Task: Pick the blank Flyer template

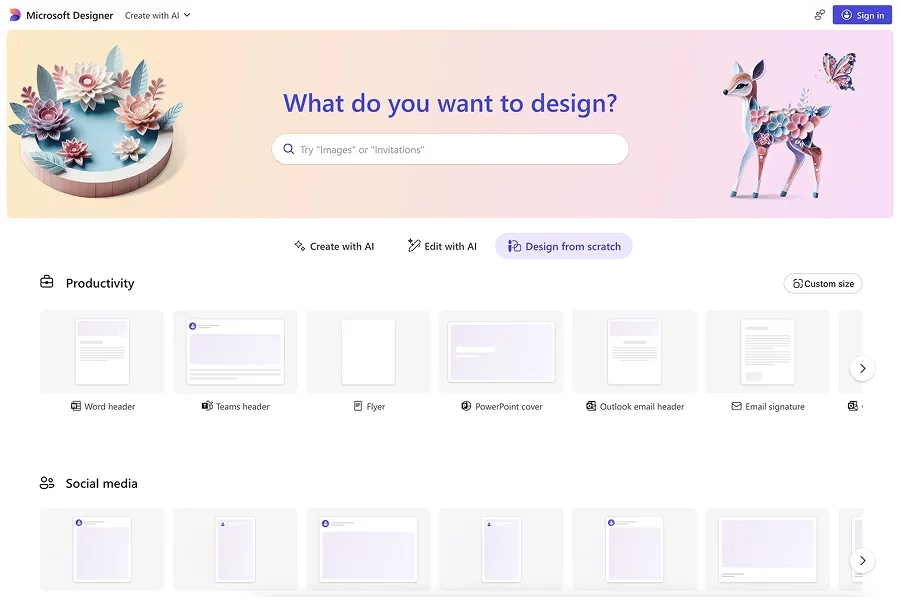Action: point(368,352)
